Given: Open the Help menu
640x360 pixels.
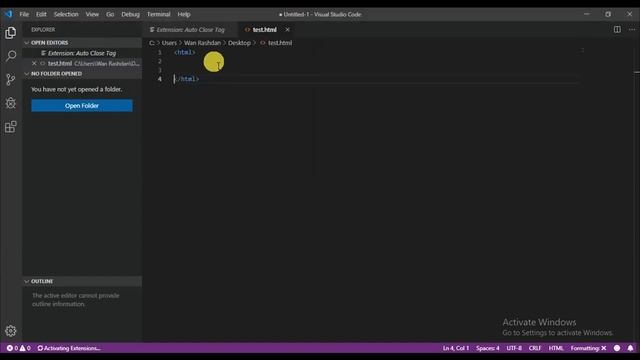Looking at the screenshot, I should pos(184,14).
